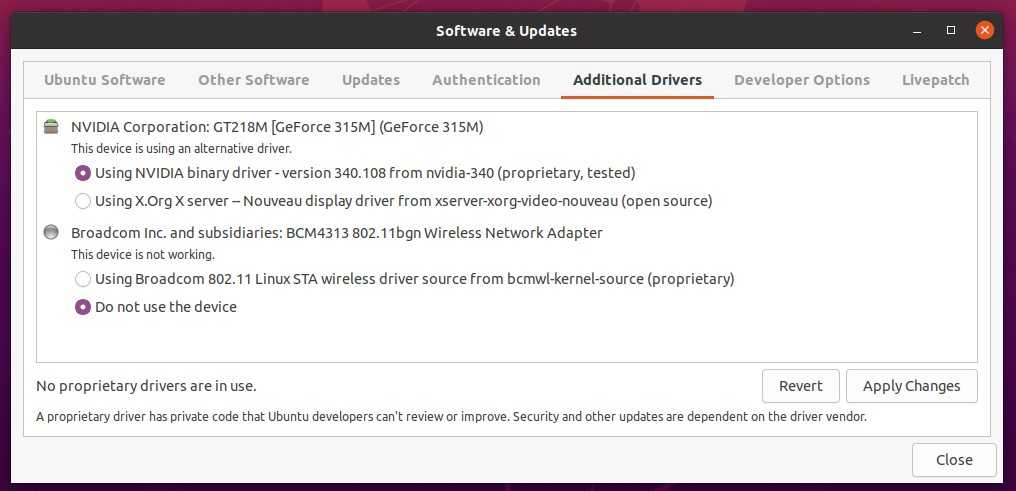Minimize the Software & Updates window

click(916, 31)
